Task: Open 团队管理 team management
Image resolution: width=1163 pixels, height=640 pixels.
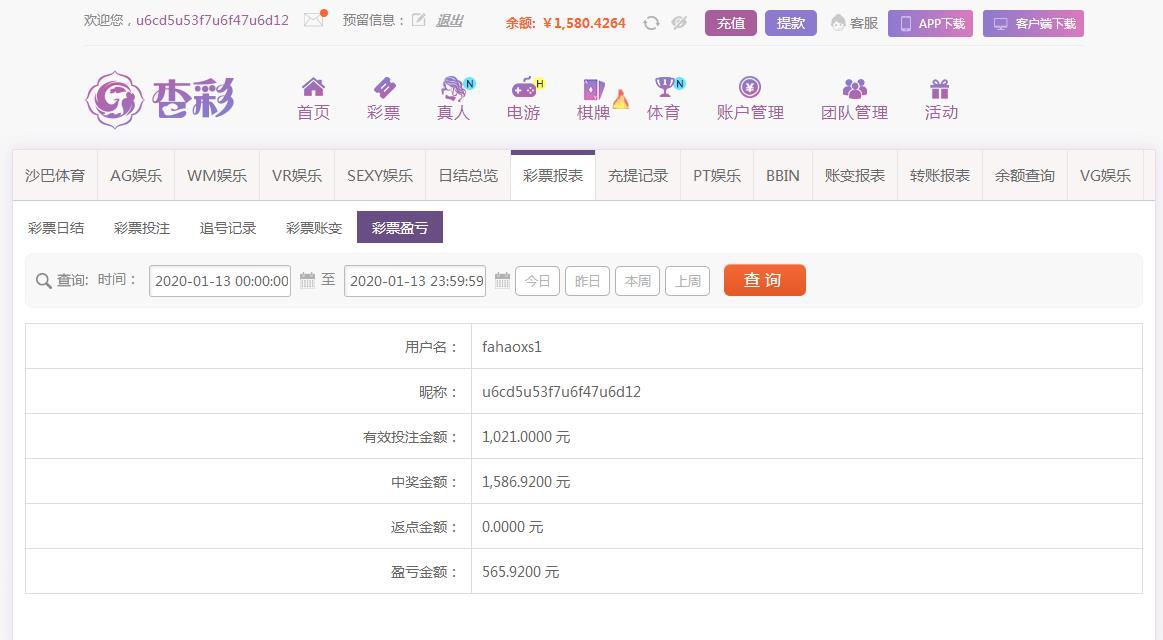Action: pyautogui.click(x=854, y=99)
